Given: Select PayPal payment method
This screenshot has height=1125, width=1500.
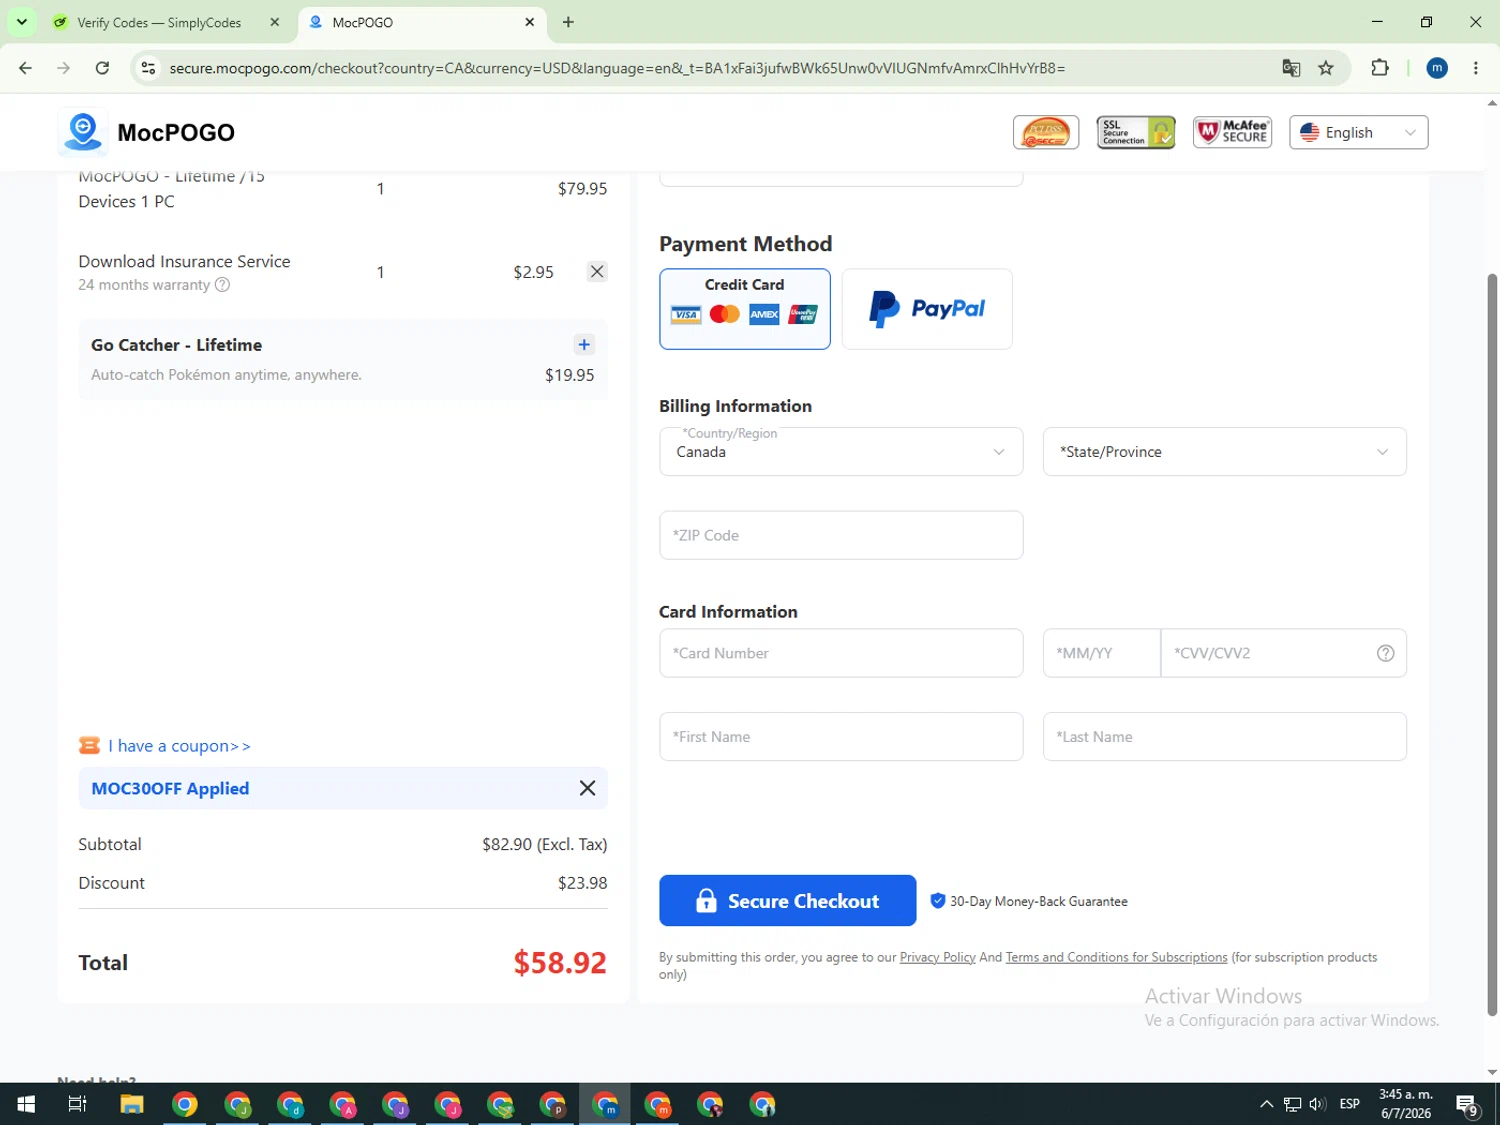Looking at the screenshot, I should click(x=927, y=309).
